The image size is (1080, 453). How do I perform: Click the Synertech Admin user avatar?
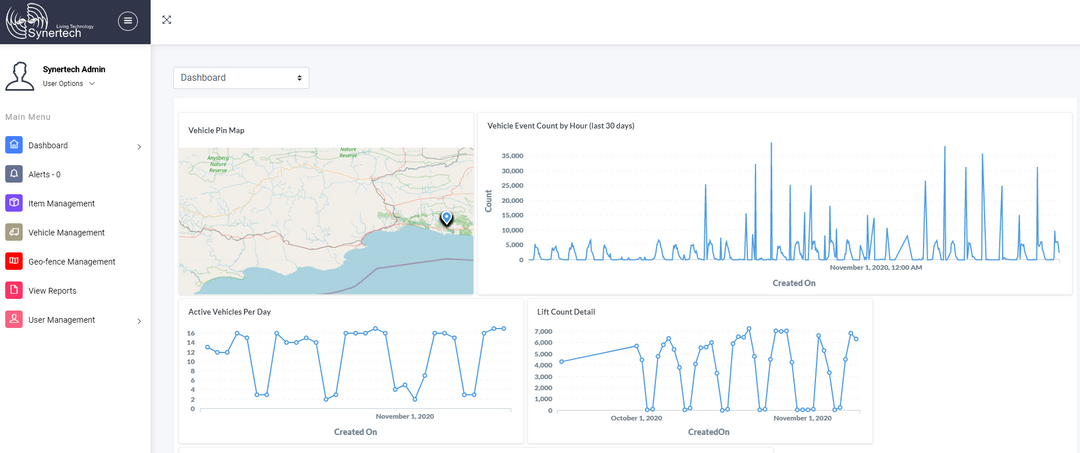[x=20, y=76]
